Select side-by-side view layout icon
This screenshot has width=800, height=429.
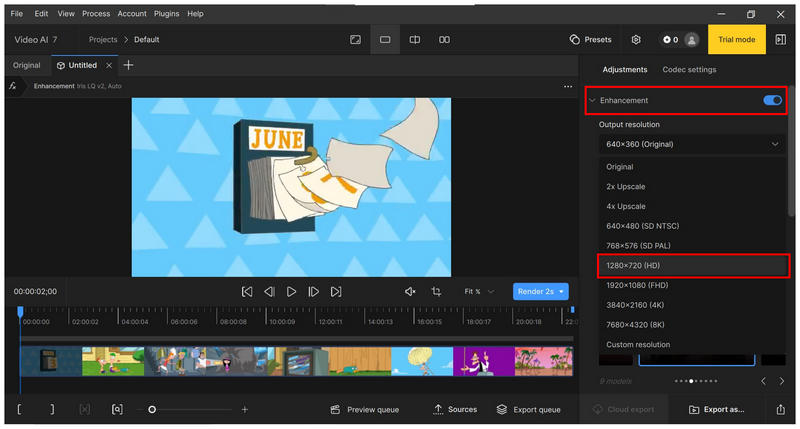pos(444,40)
